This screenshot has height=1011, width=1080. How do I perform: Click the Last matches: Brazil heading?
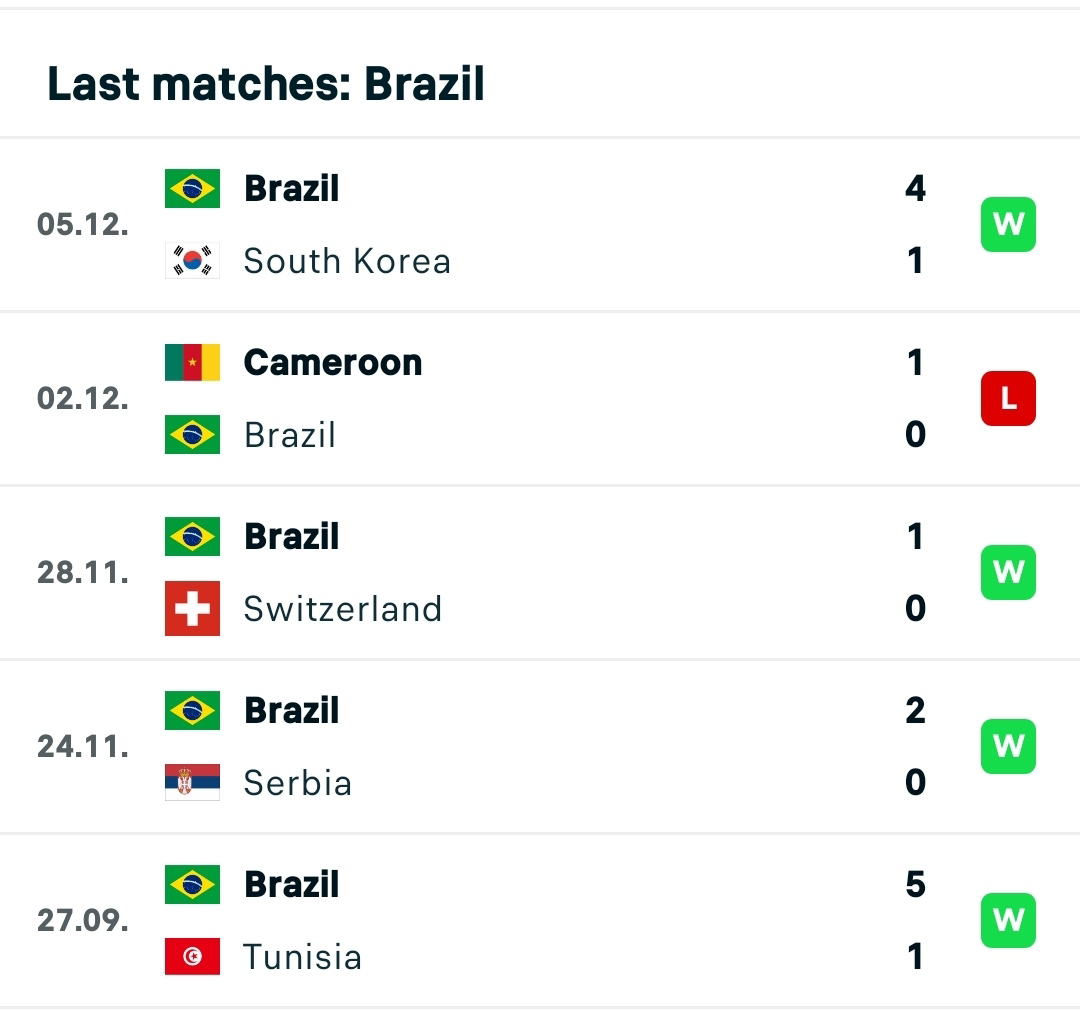[266, 84]
